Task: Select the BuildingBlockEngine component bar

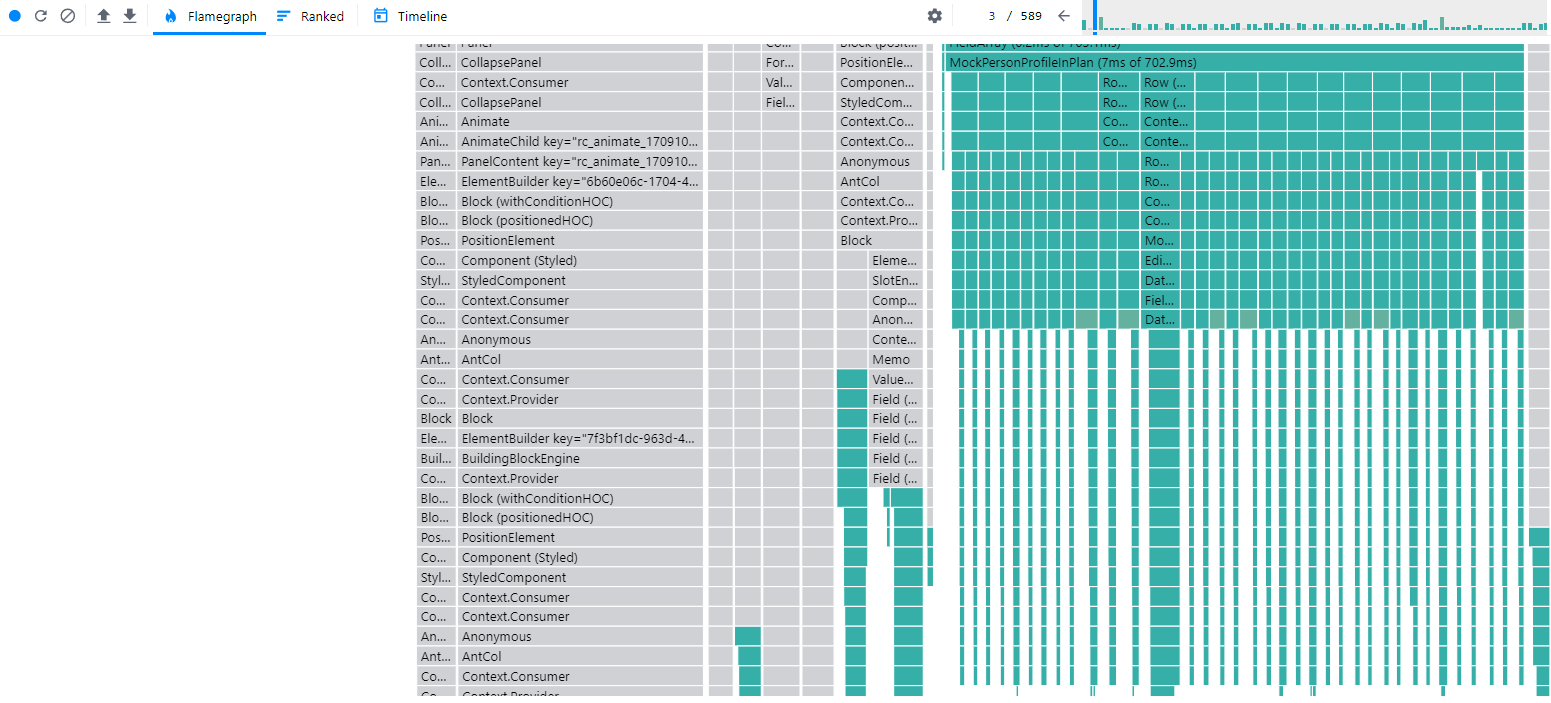Action: [580, 459]
